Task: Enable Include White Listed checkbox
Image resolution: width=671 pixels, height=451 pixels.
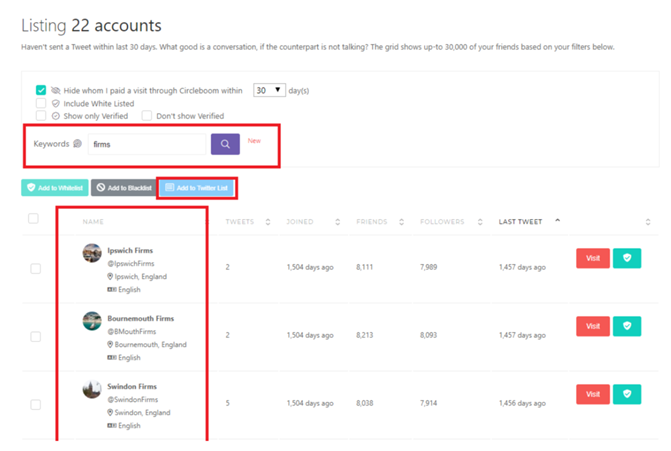Action: click(x=41, y=103)
